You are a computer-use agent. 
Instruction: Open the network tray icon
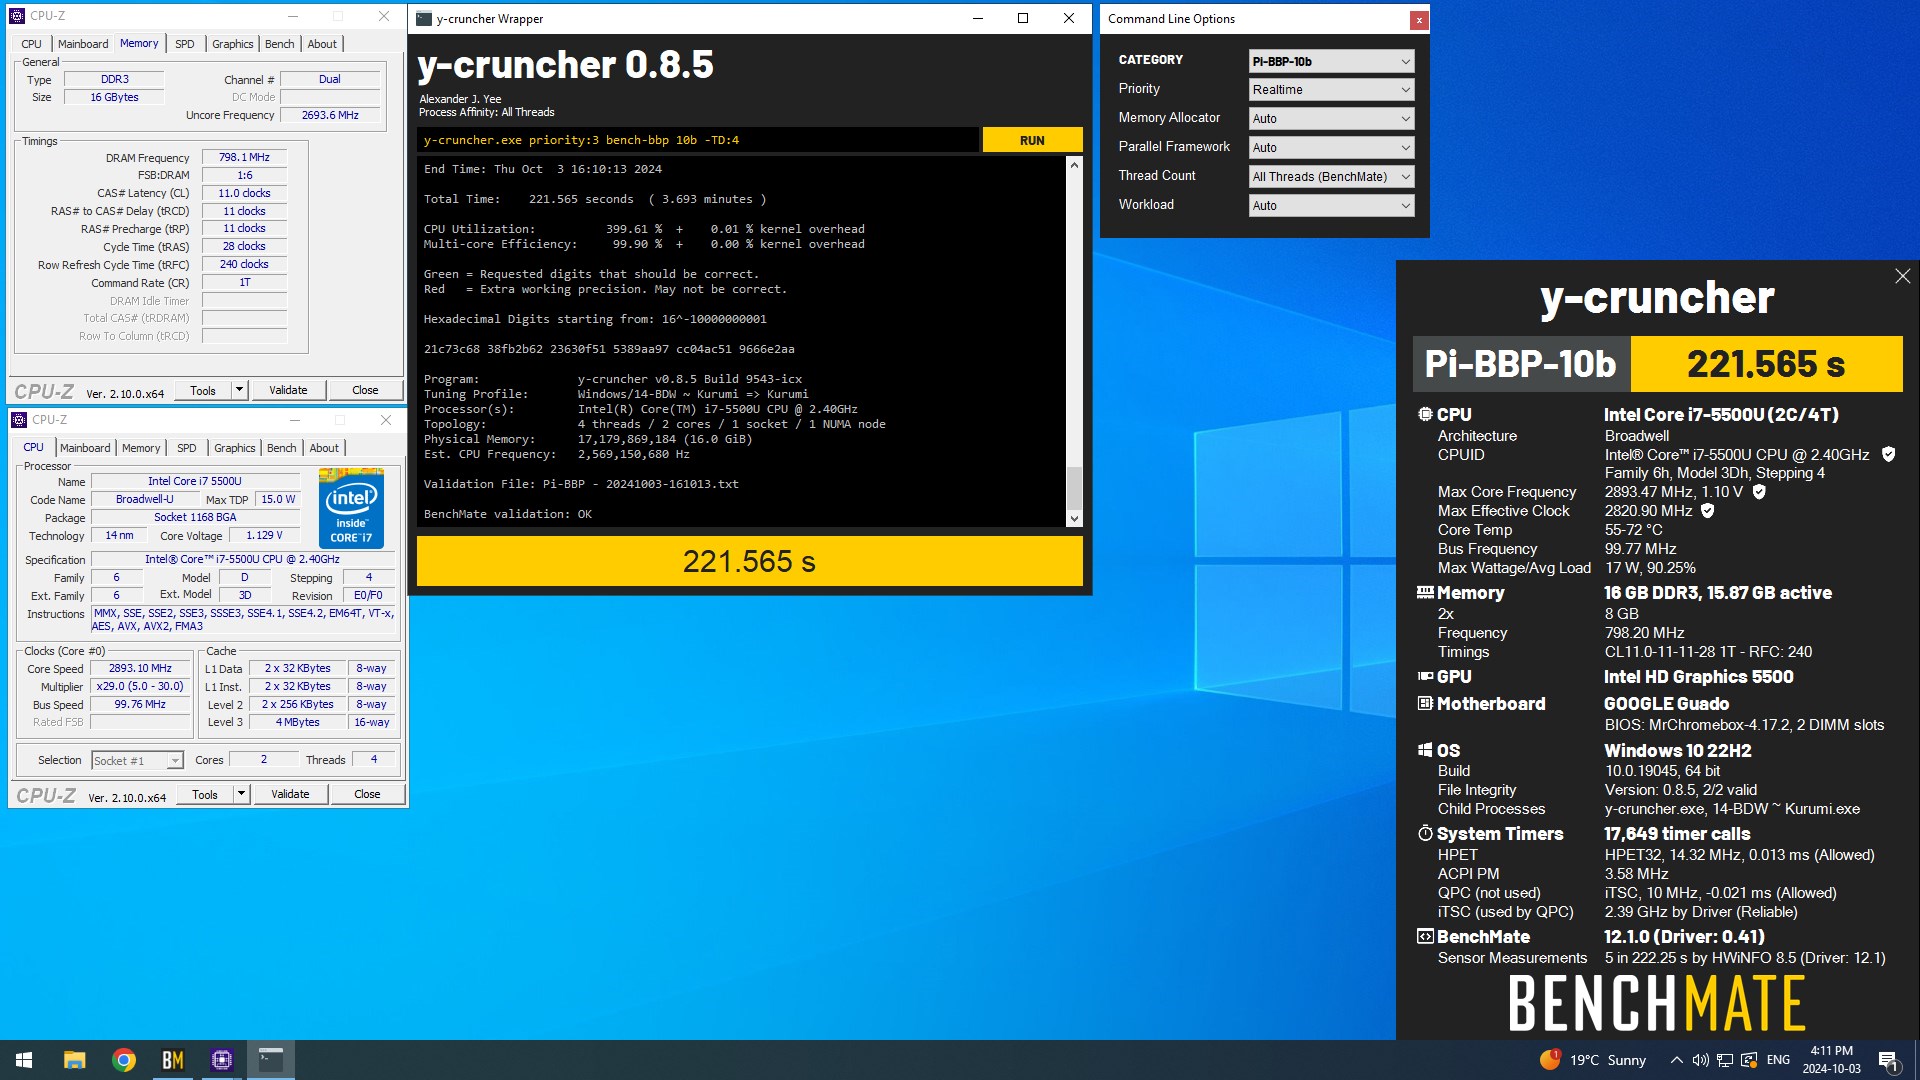pos(1725,1060)
